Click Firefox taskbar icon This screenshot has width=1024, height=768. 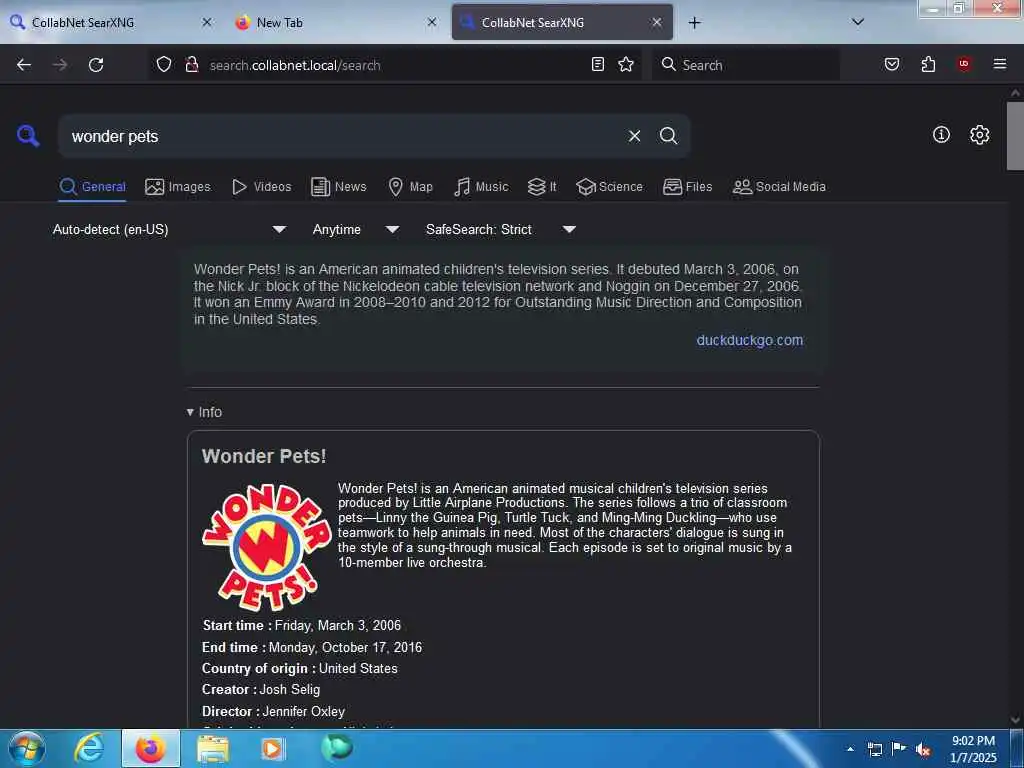(151, 748)
